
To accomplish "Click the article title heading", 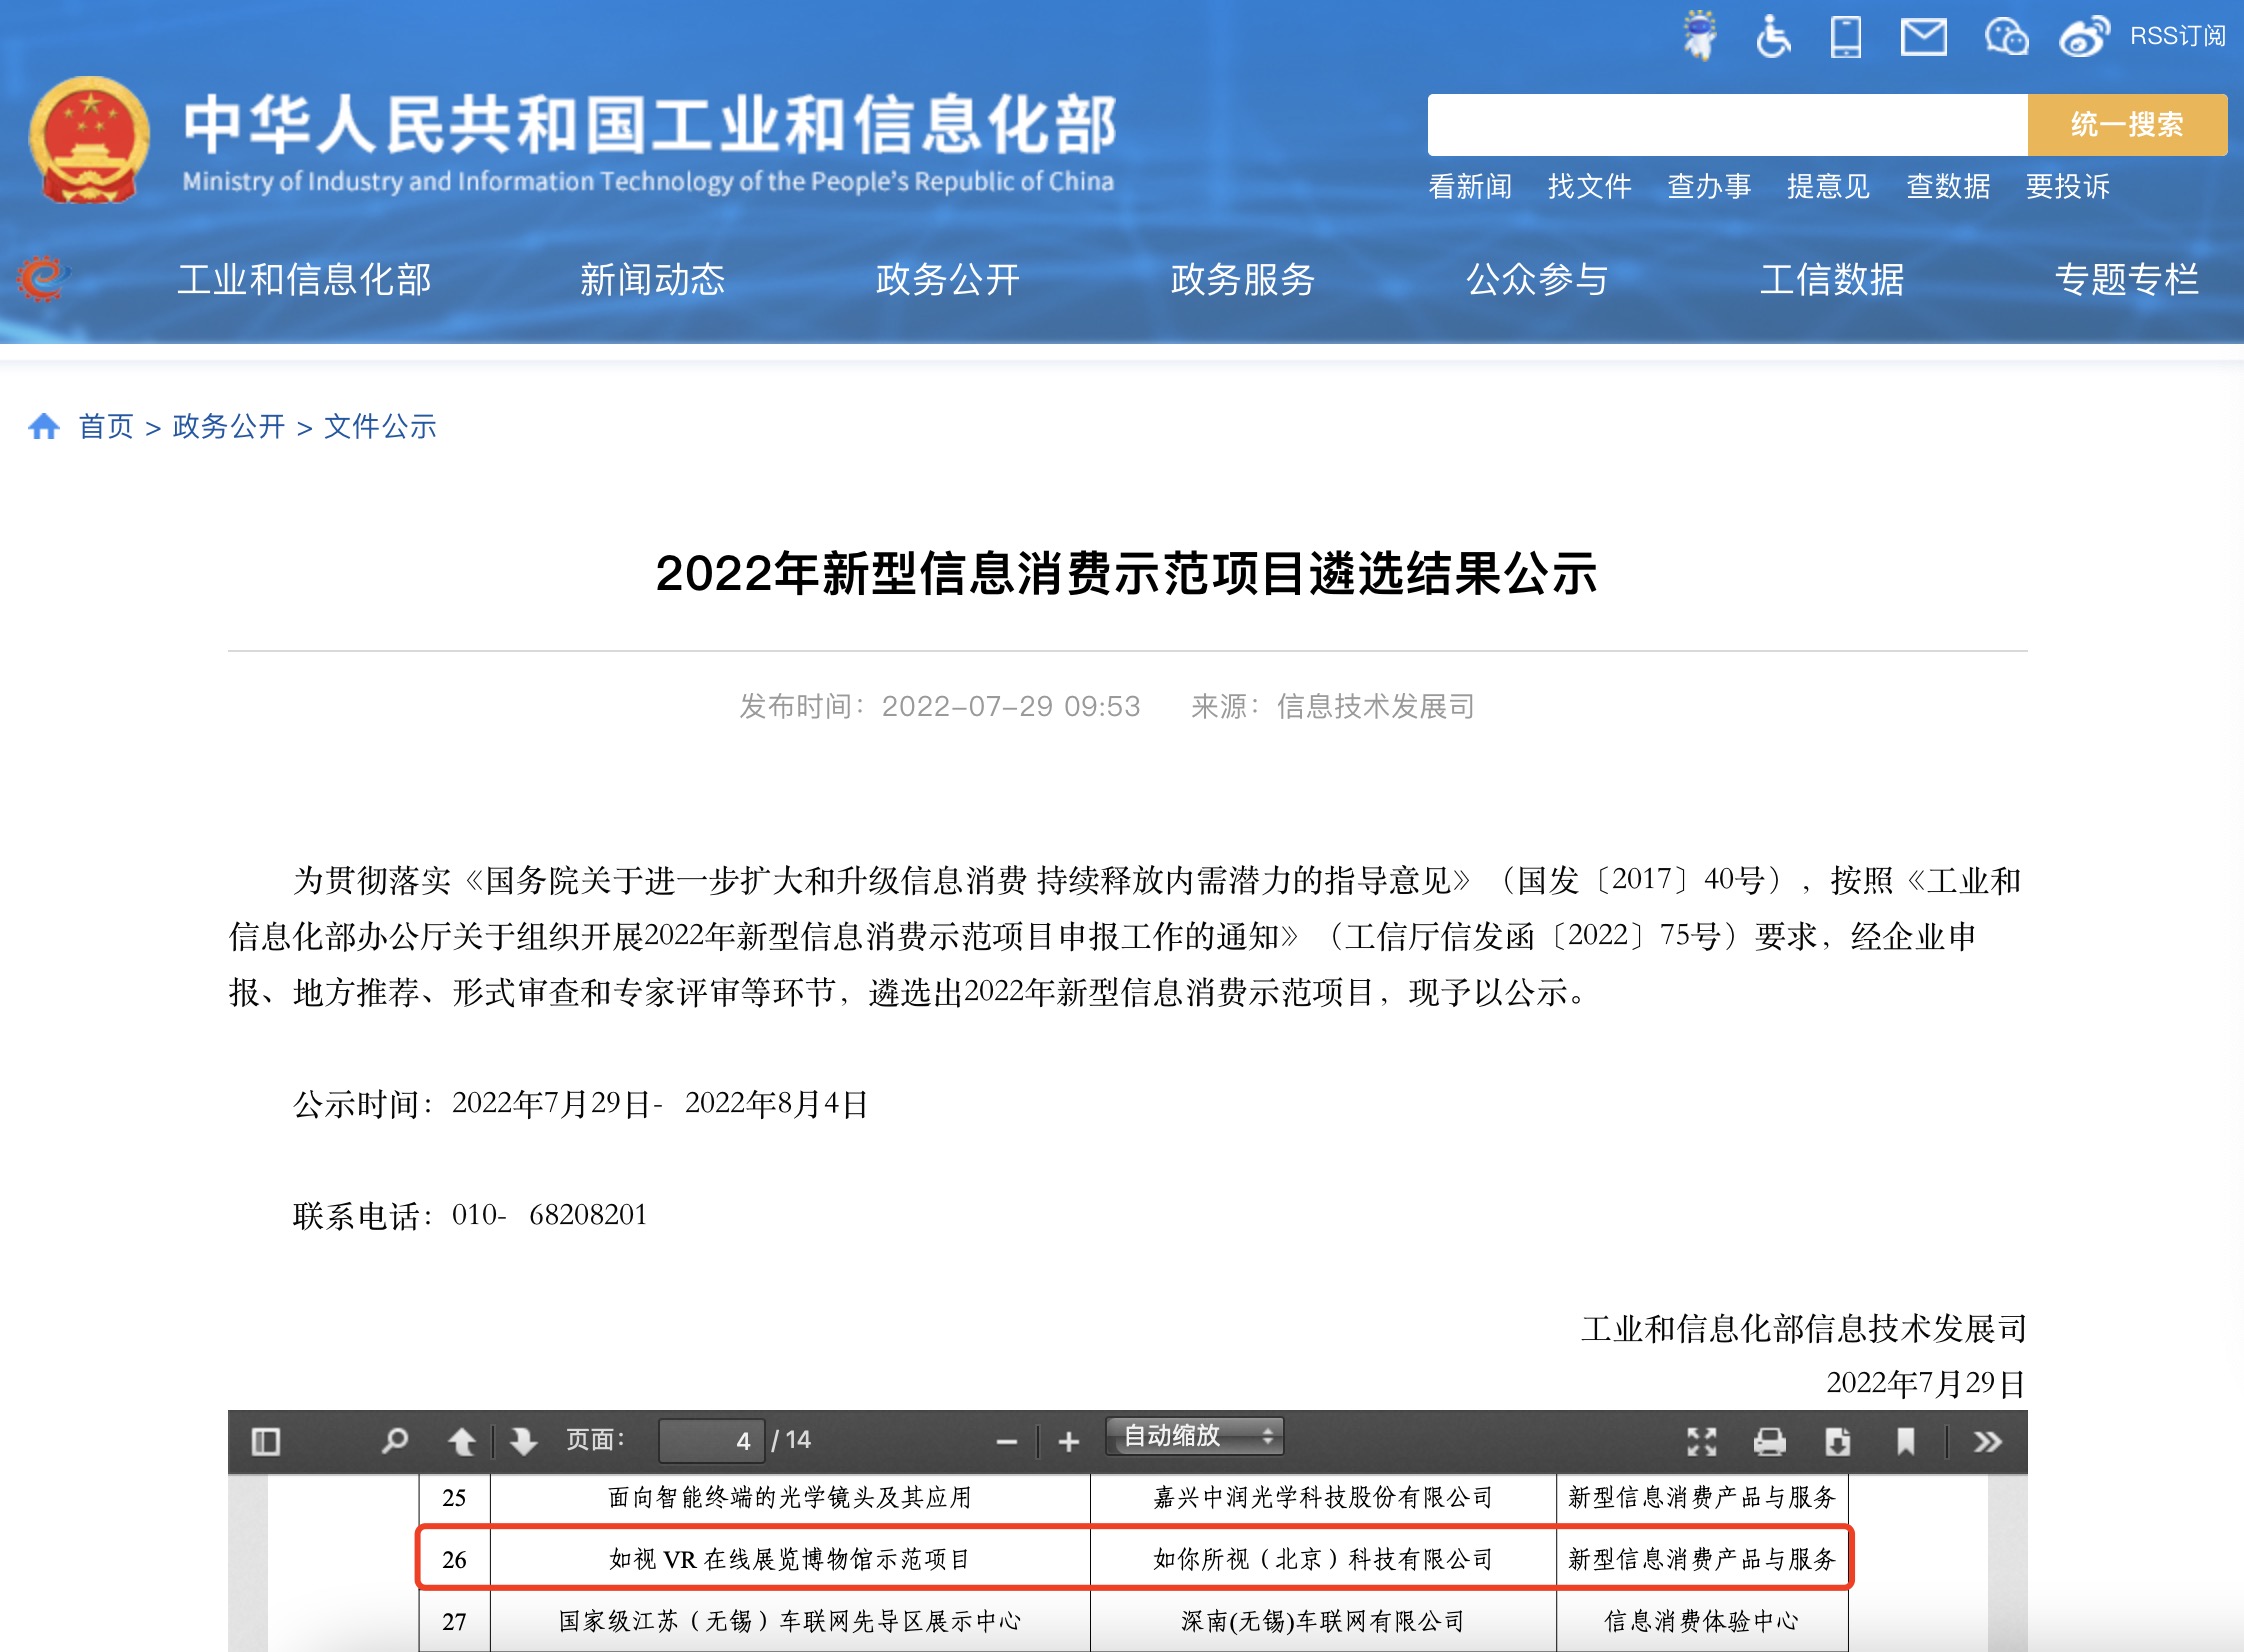I will coord(1127,573).
